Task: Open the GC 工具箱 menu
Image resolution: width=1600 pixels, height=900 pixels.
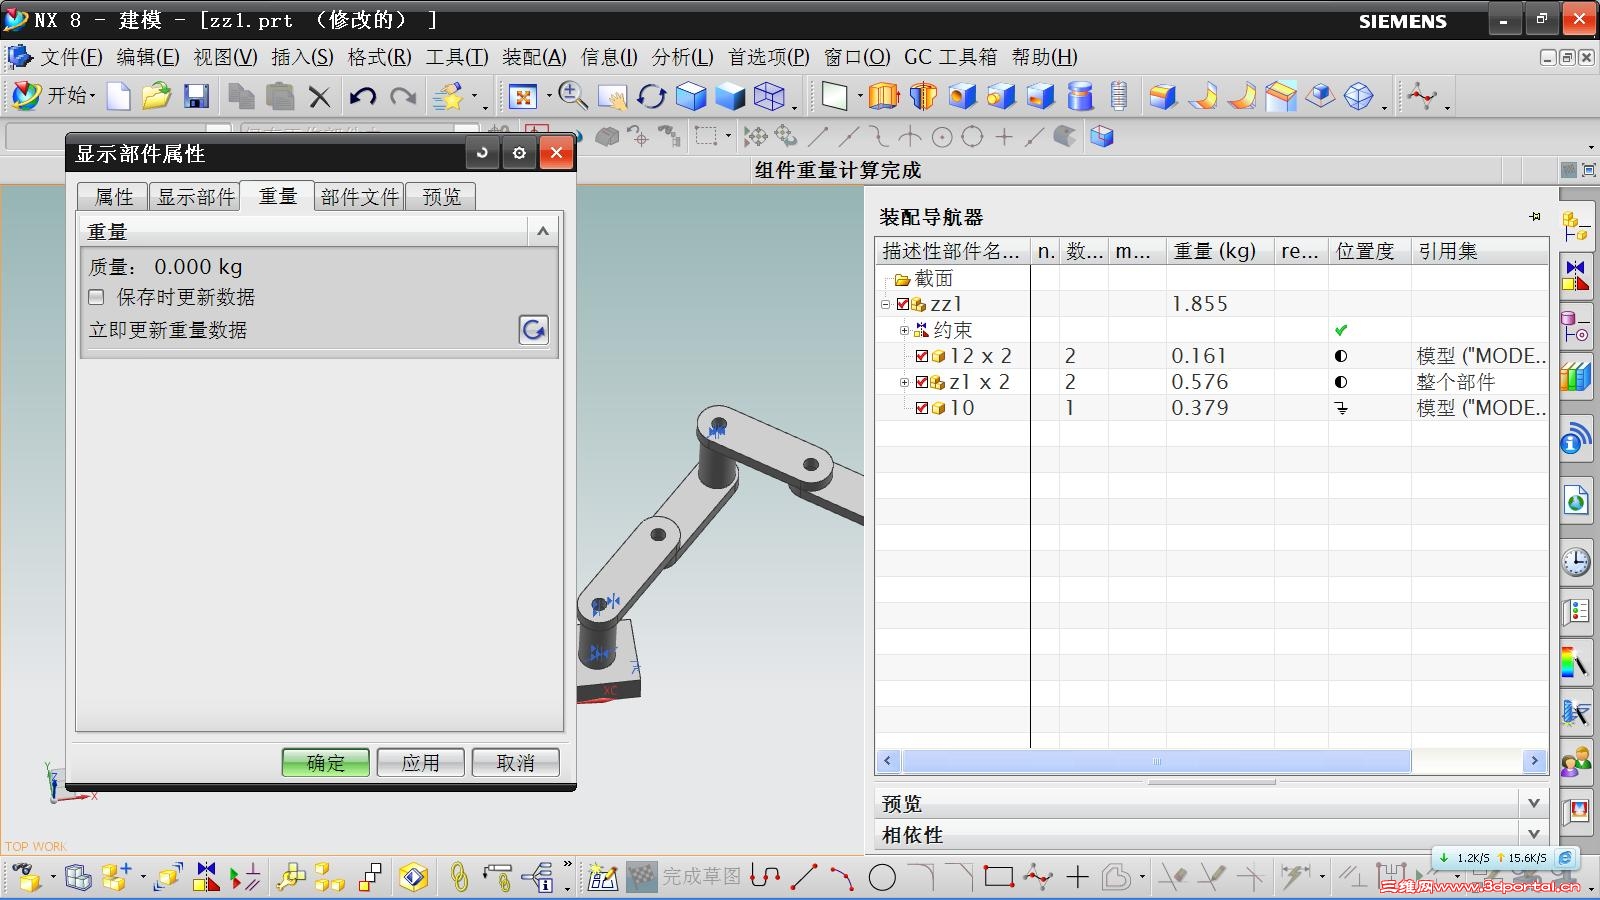Action: click(950, 57)
